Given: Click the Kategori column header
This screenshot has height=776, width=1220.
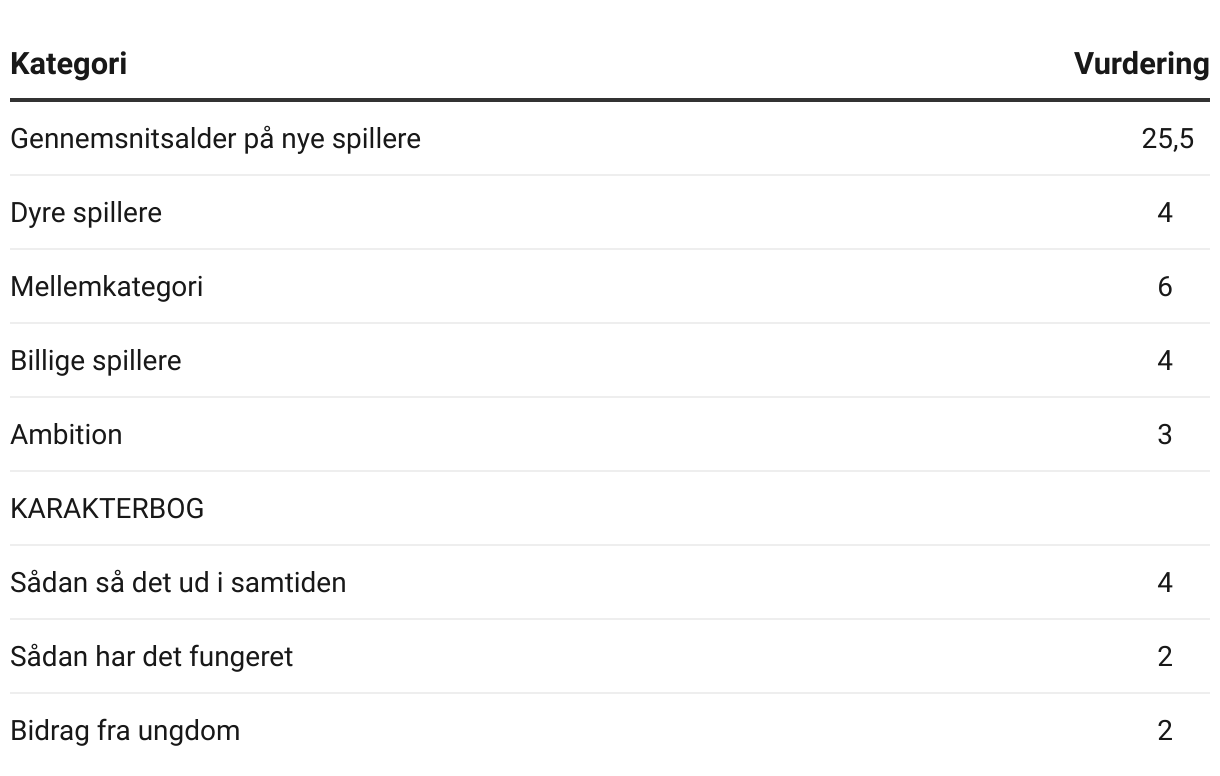Looking at the screenshot, I should (x=68, y=64).
